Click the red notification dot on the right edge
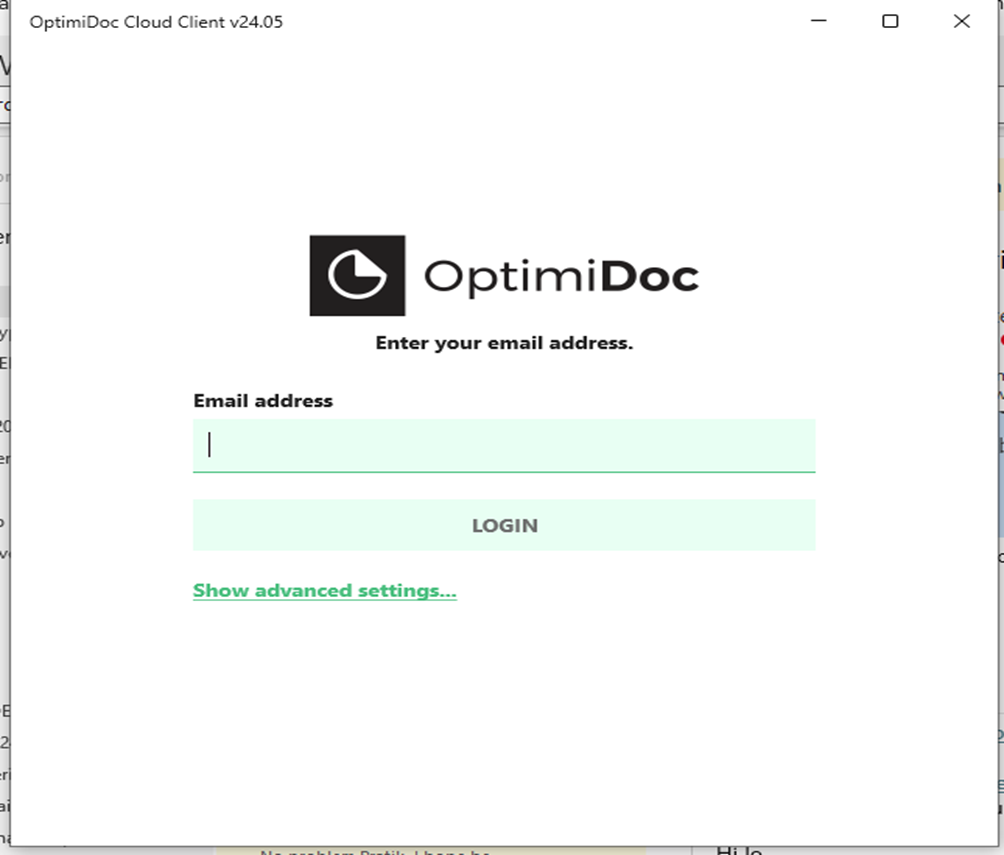This screenshot has height=855, width=1004. coord(999,340)
